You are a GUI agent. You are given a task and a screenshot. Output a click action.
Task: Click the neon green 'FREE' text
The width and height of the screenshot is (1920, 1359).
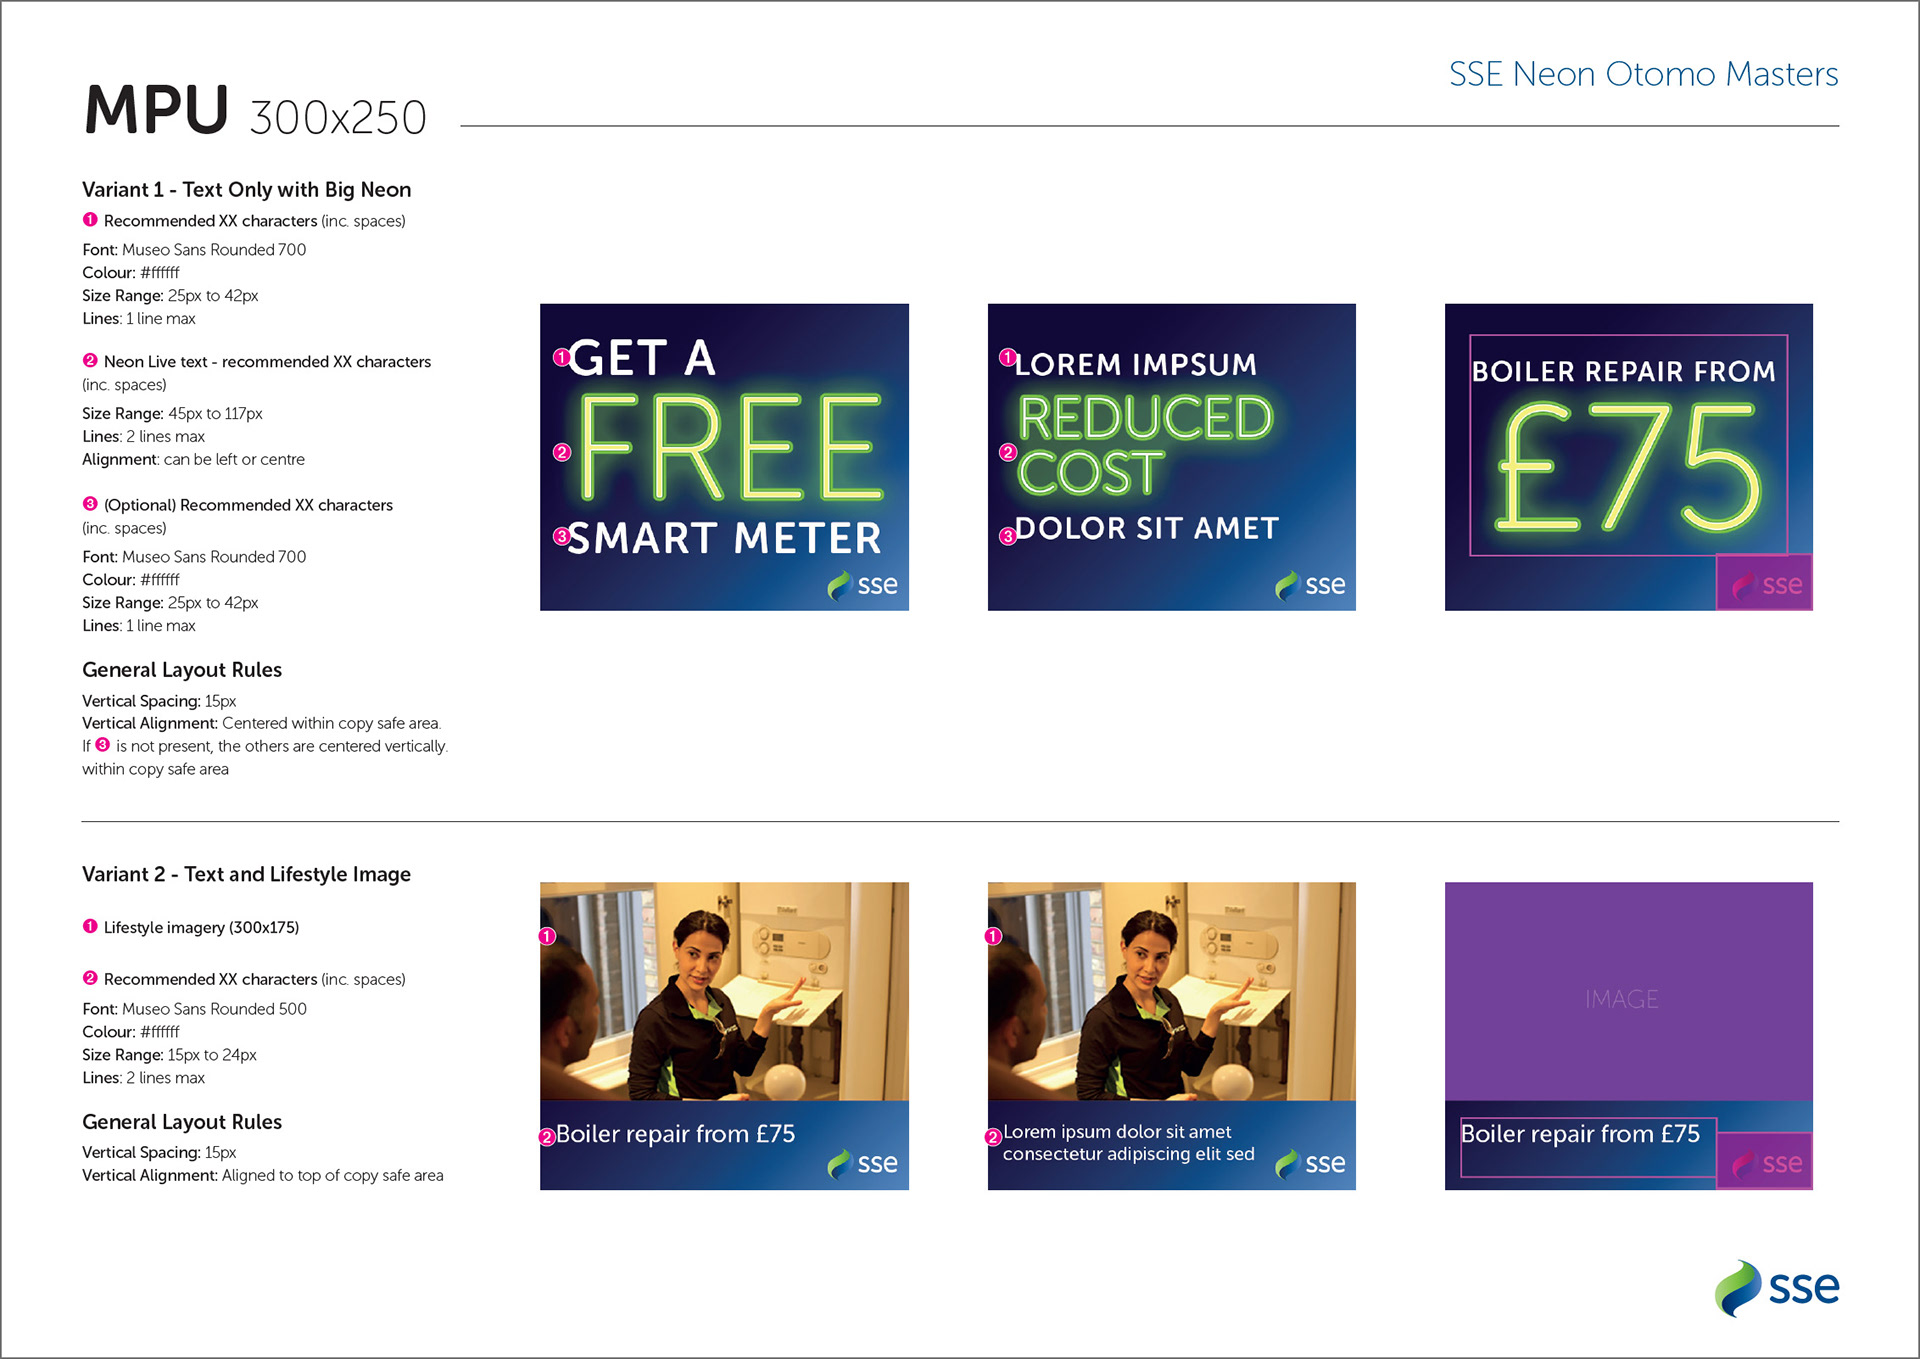730,448
